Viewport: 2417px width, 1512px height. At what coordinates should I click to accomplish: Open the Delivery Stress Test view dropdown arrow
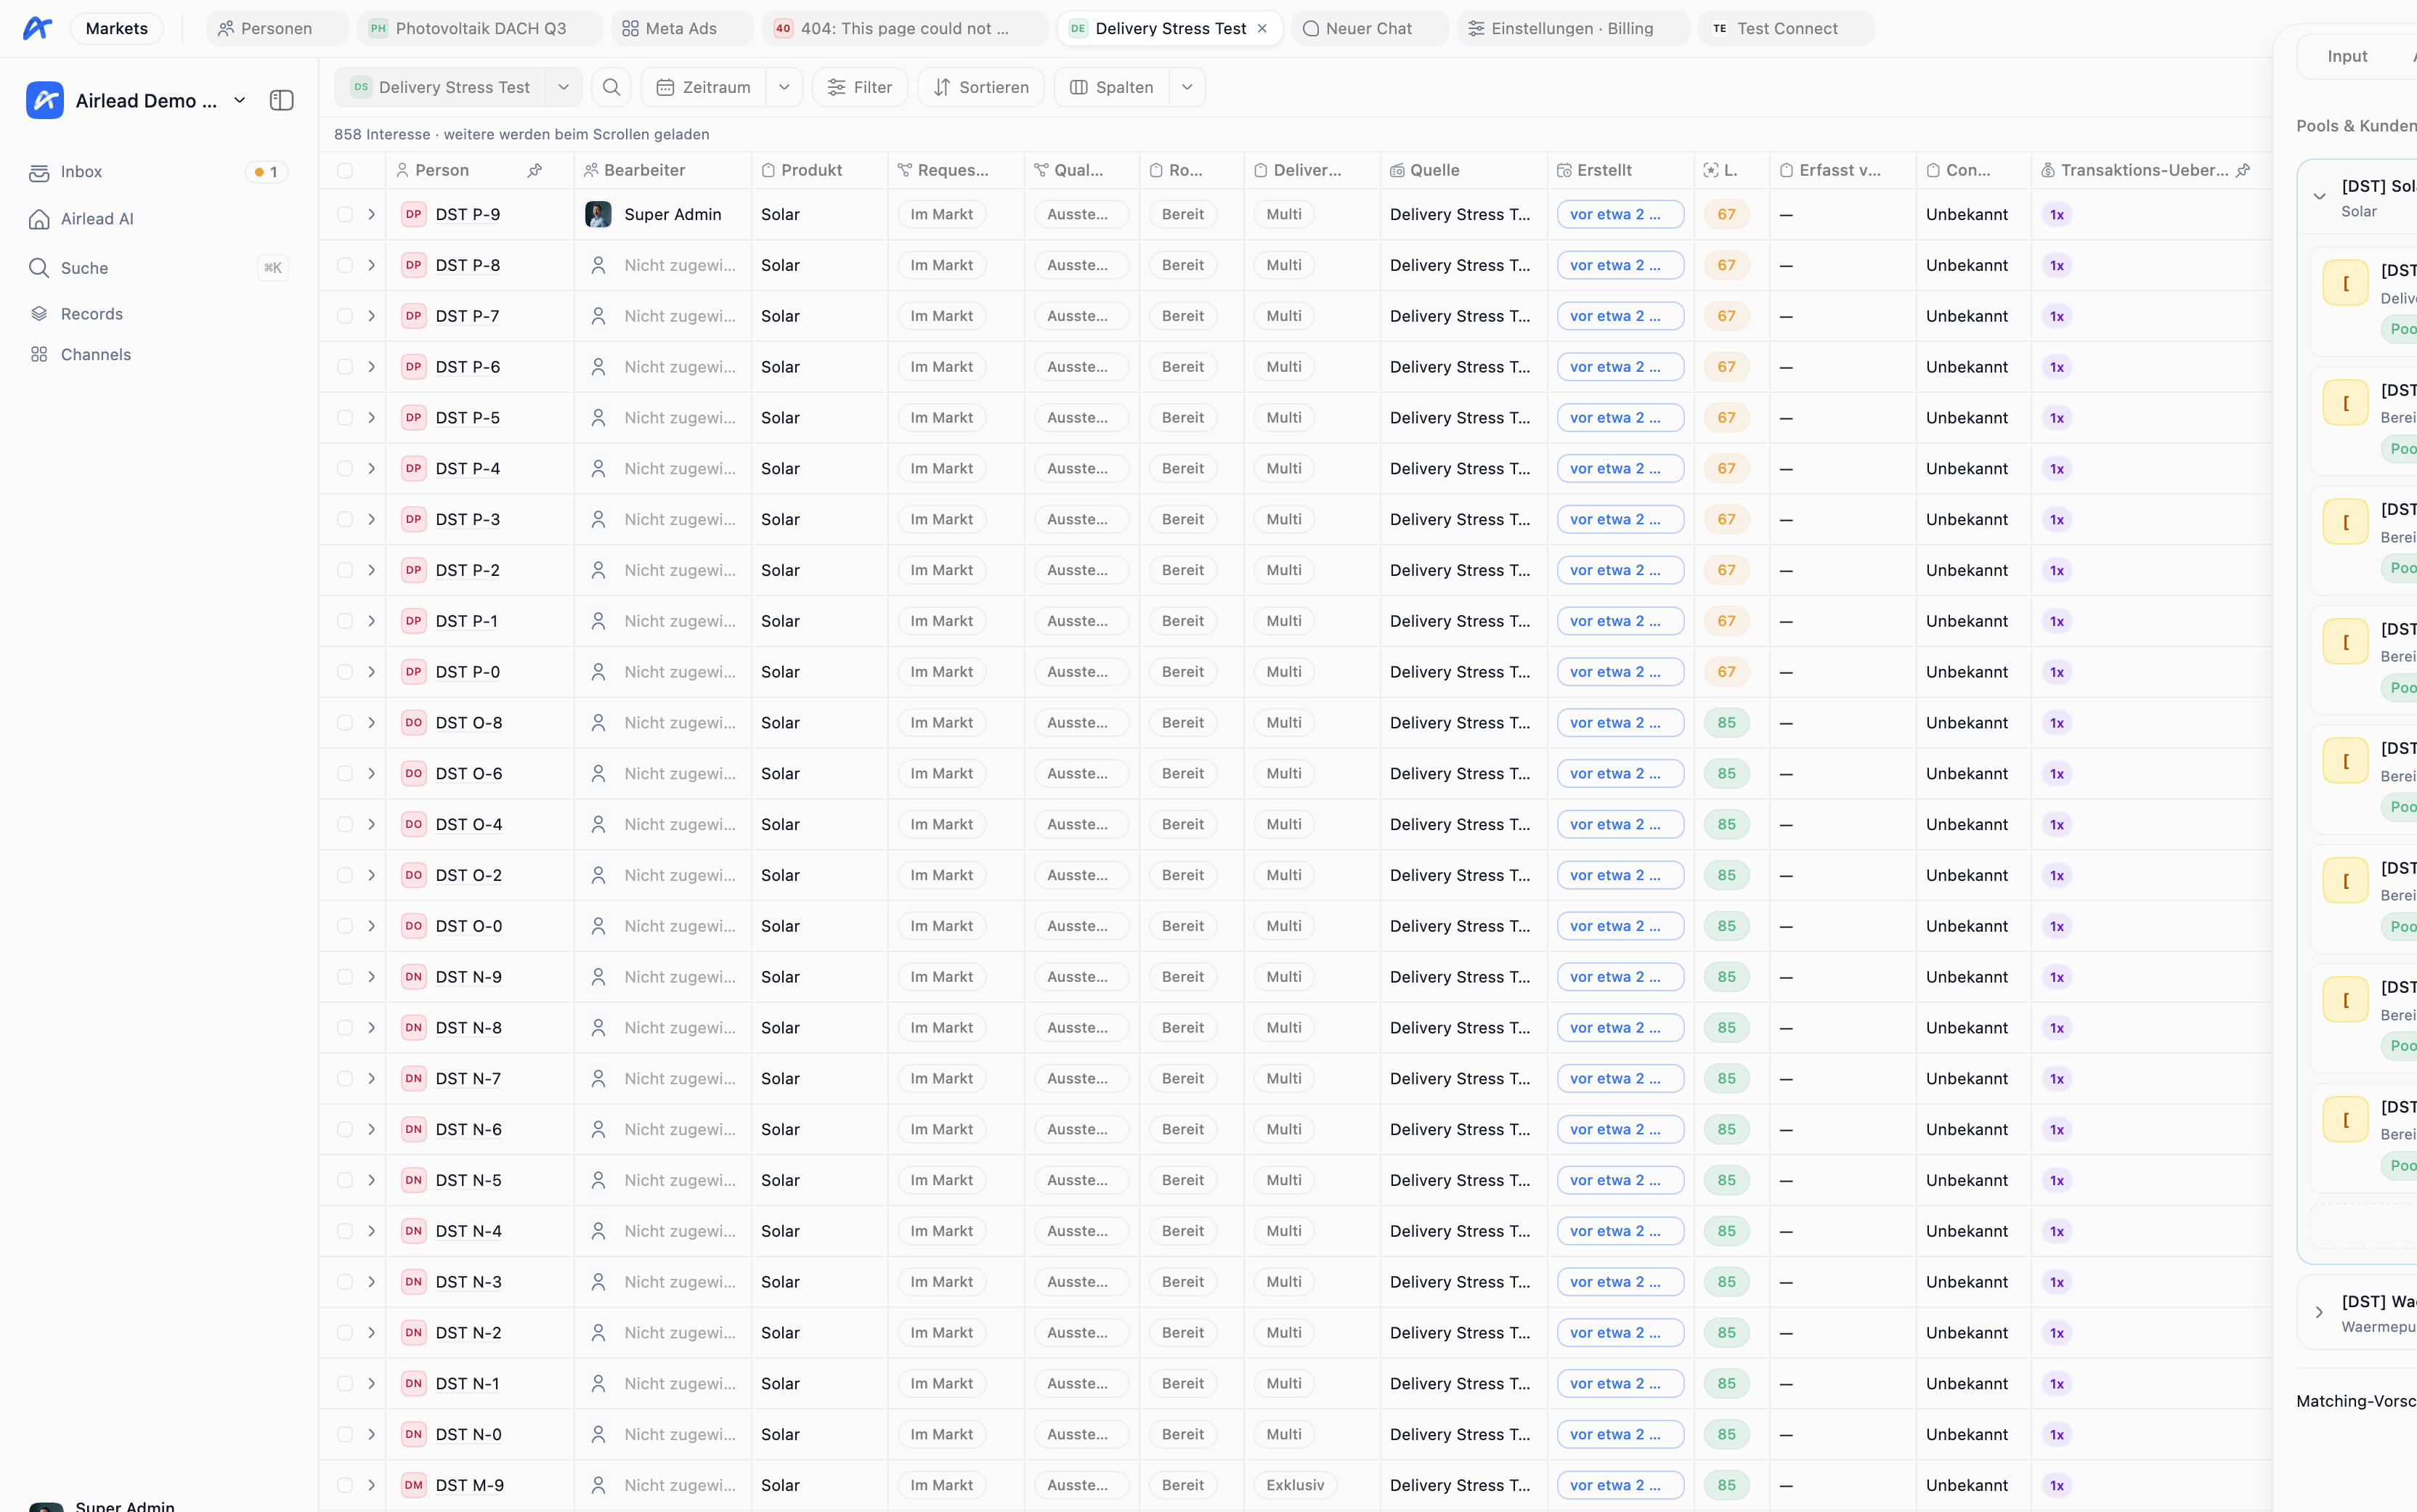coord(563,87)
